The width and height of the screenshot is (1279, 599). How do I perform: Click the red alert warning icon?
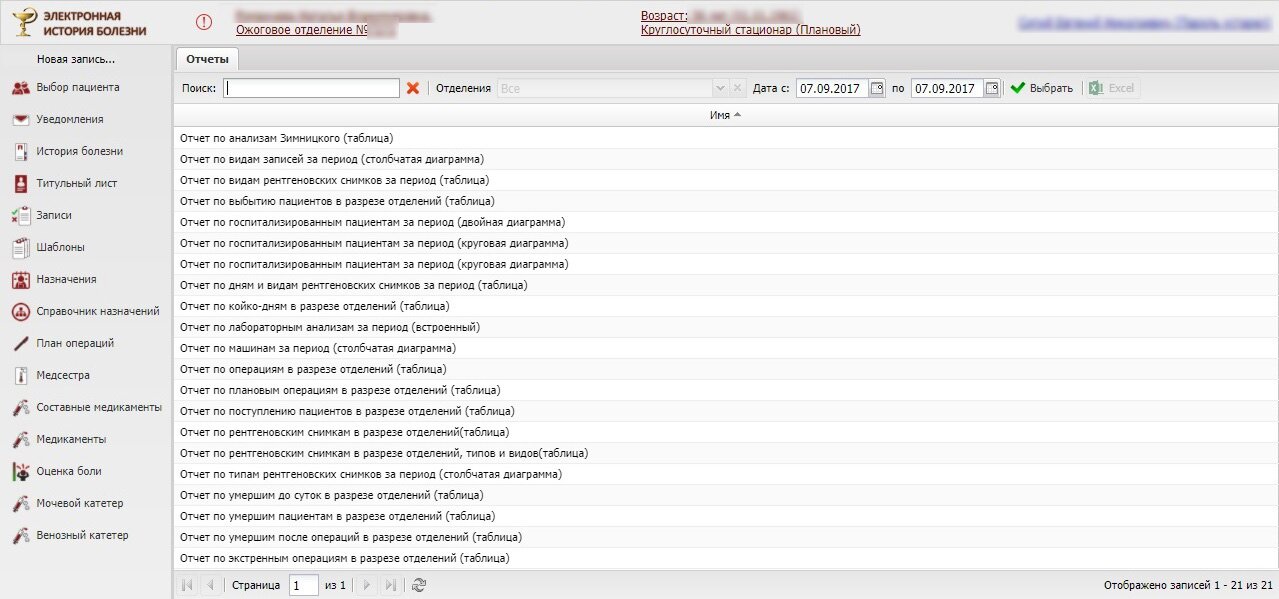tap(204, 22)
